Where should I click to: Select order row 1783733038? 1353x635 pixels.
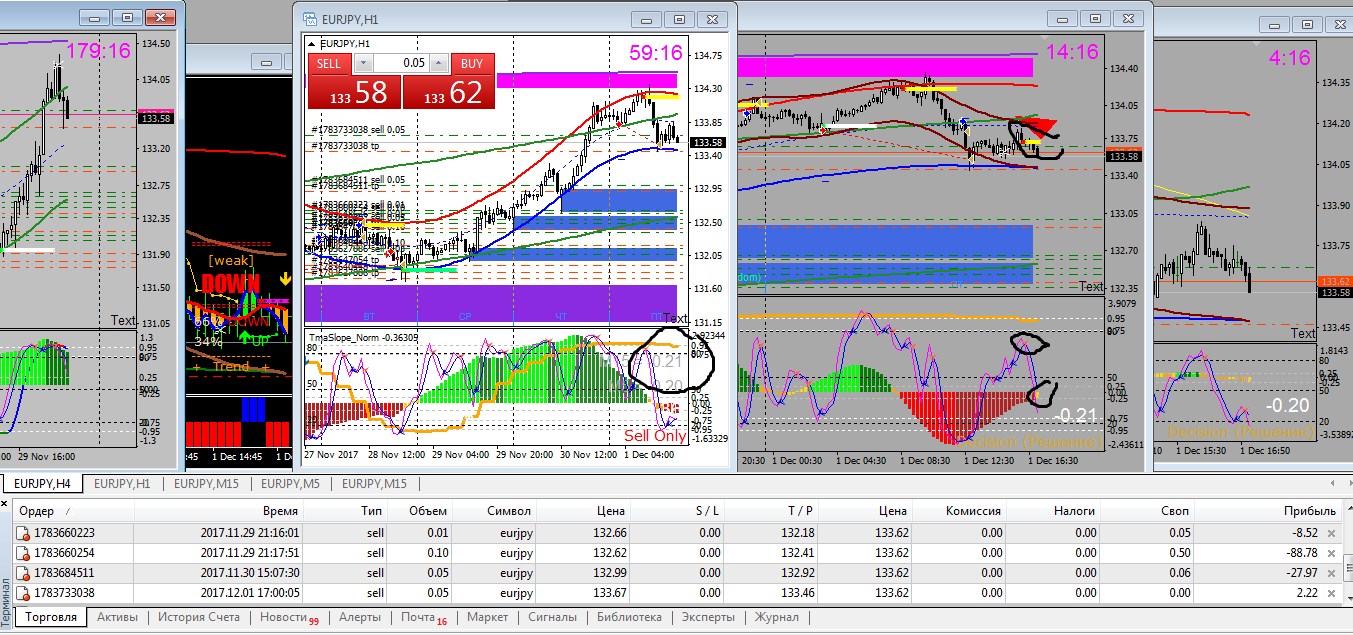point(676,593)
